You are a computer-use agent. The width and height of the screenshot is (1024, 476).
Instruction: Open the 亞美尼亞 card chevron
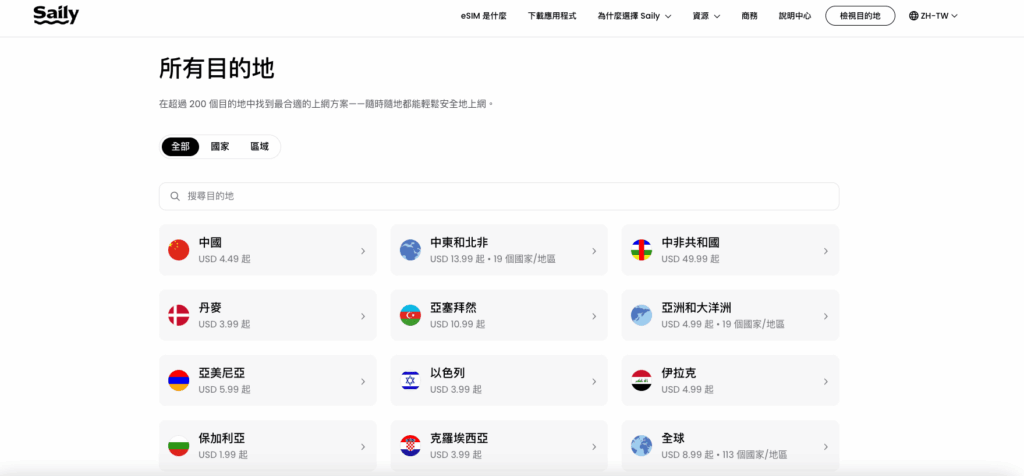pos(363,381)
